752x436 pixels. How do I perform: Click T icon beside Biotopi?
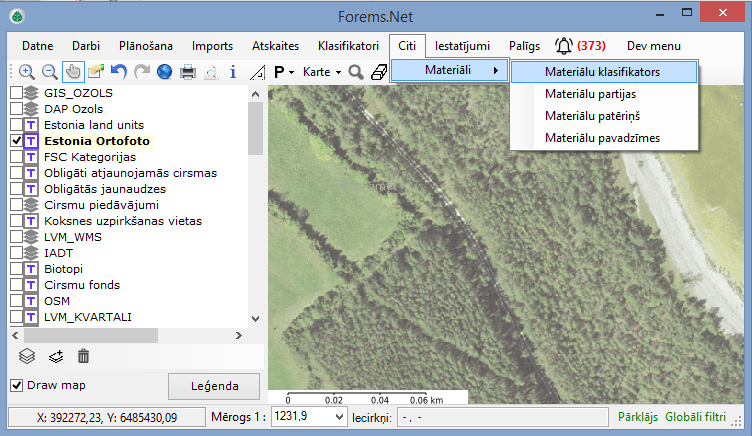click(31, 269)
